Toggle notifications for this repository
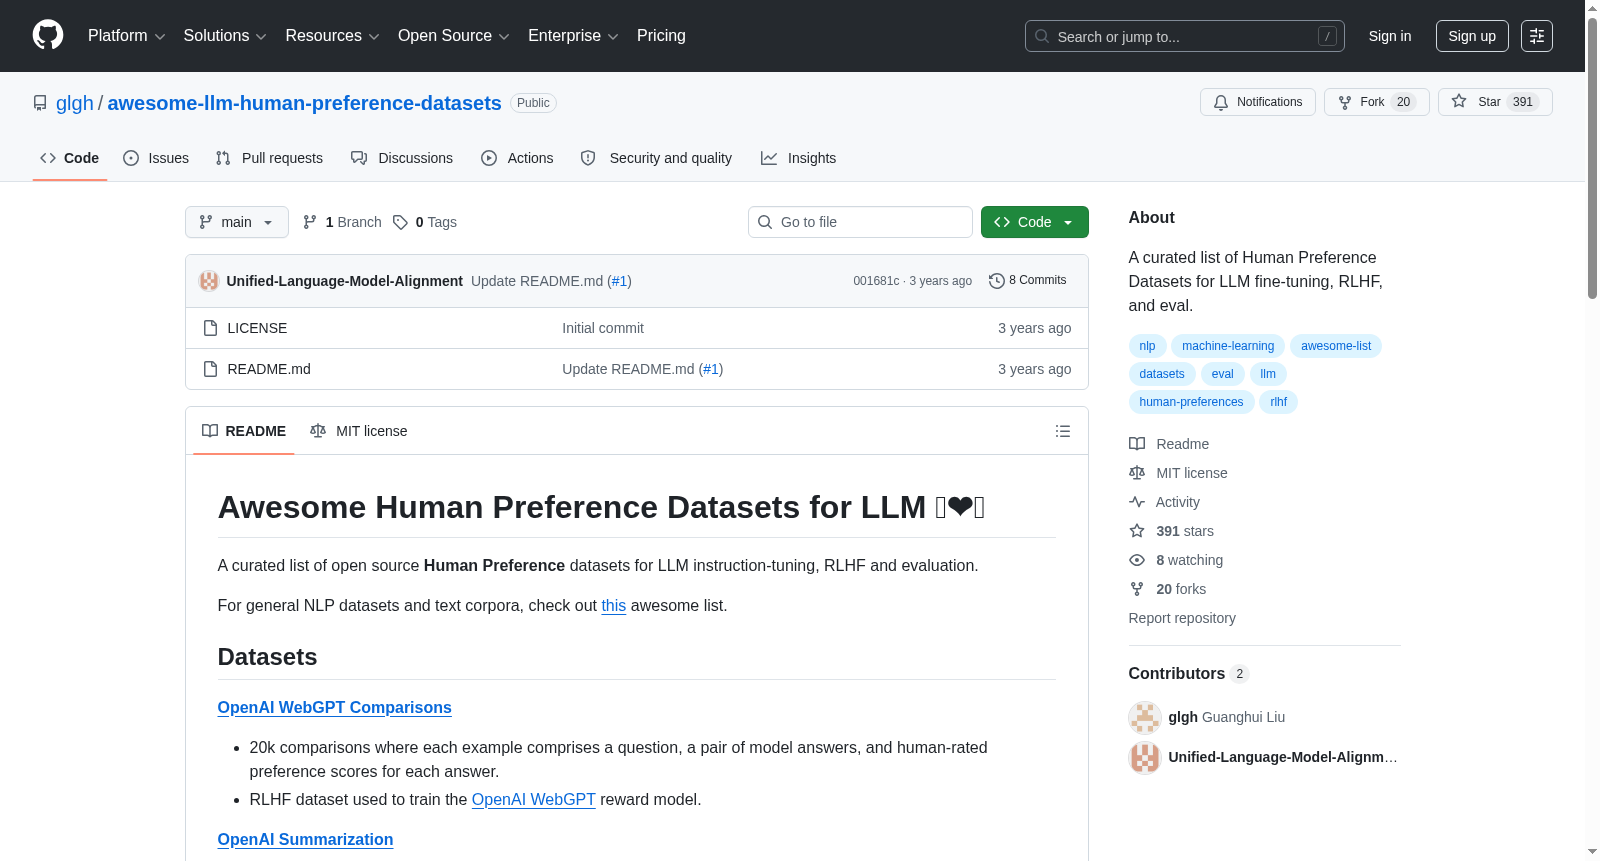This screenshot has width=1600, height=861. 1258,102
